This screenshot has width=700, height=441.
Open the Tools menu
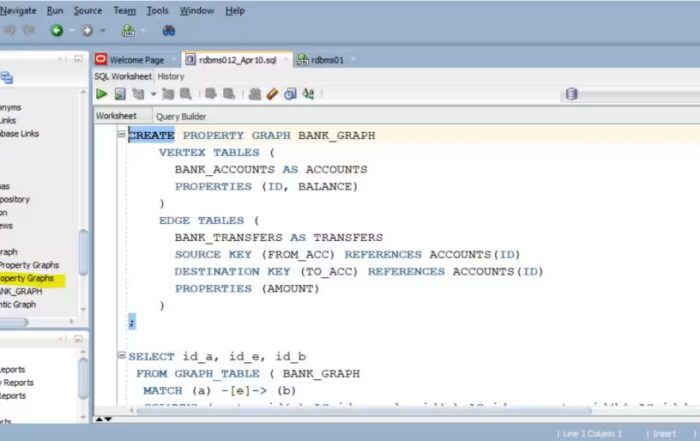[x=158, y=11]
